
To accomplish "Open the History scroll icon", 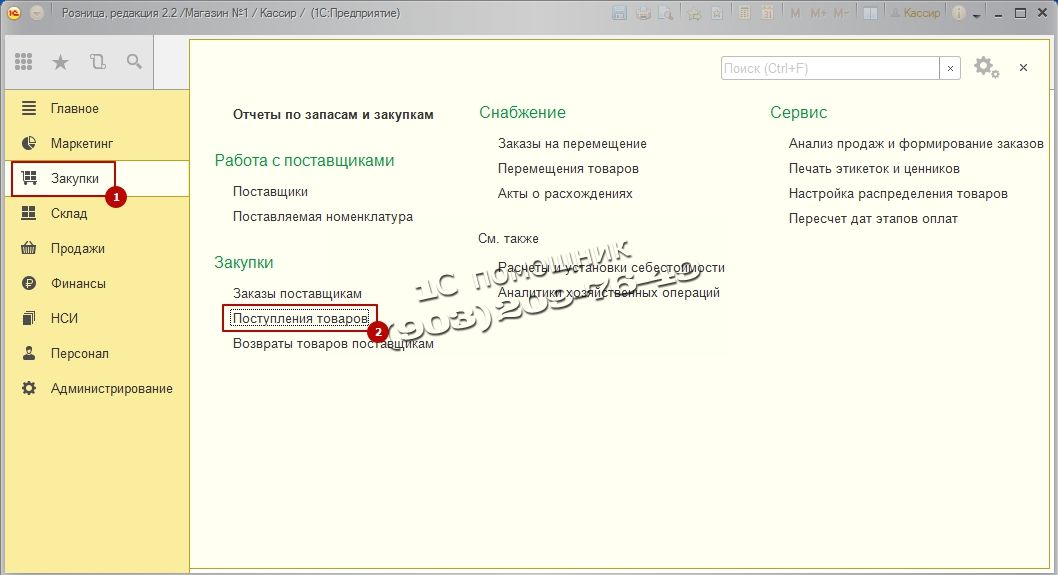I will pos(97,62).
